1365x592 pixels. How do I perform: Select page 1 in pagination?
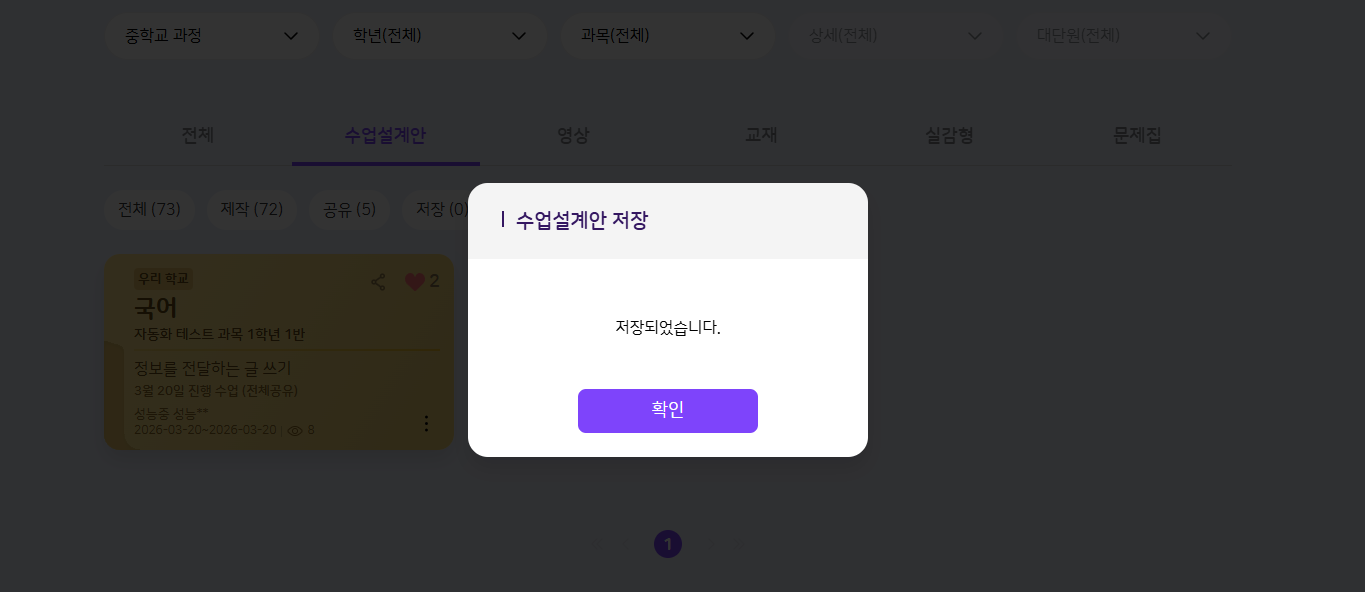coord(668,544)
